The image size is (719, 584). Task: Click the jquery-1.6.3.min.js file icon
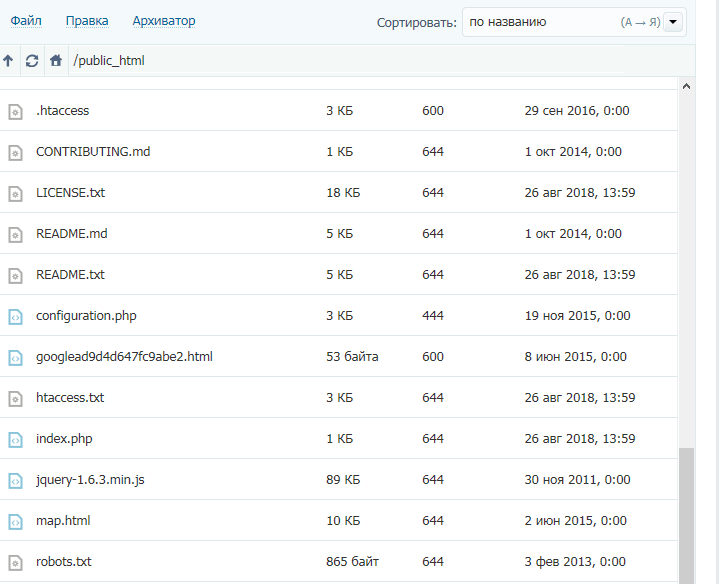(15, 480)
